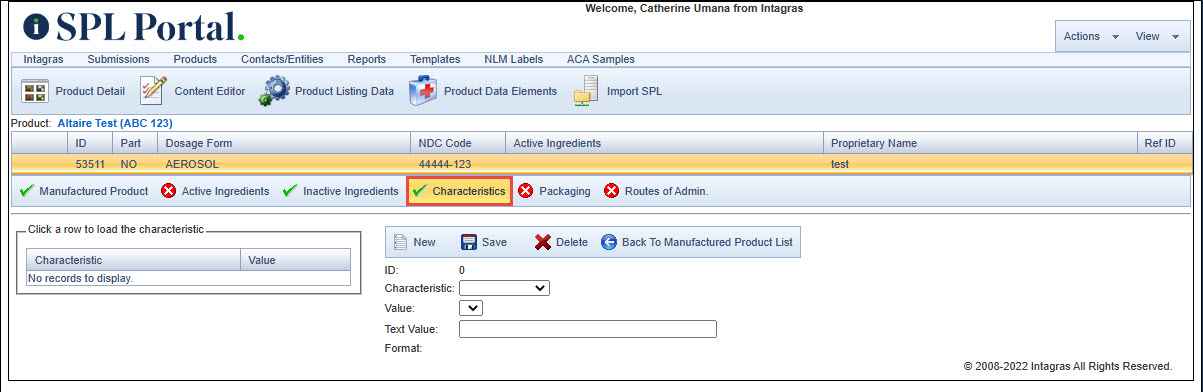Viewport: 1203px width, 392px height.
Task: Click the Product Listing Data gear icon
Action: point(274,91)
